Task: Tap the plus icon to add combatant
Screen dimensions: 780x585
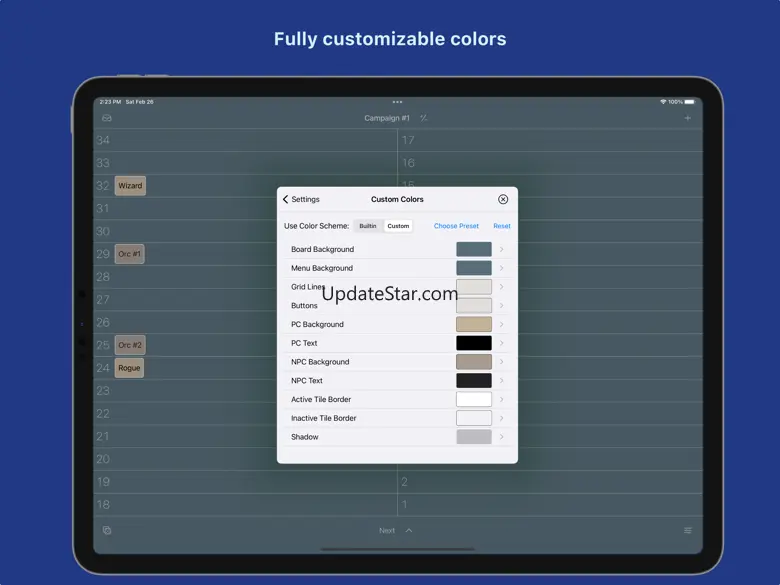Action: pyautogui.click(x=687, y=118)
